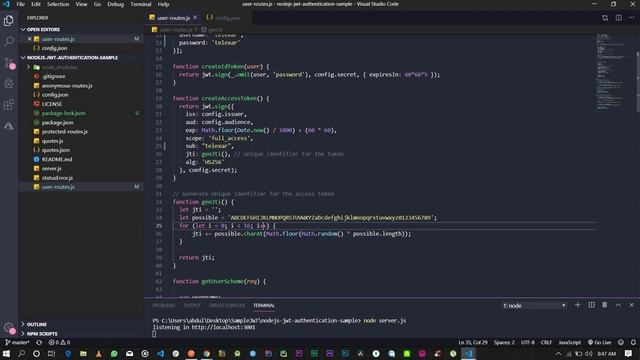Open the Explorer view in activity bar

pos(9,20)
